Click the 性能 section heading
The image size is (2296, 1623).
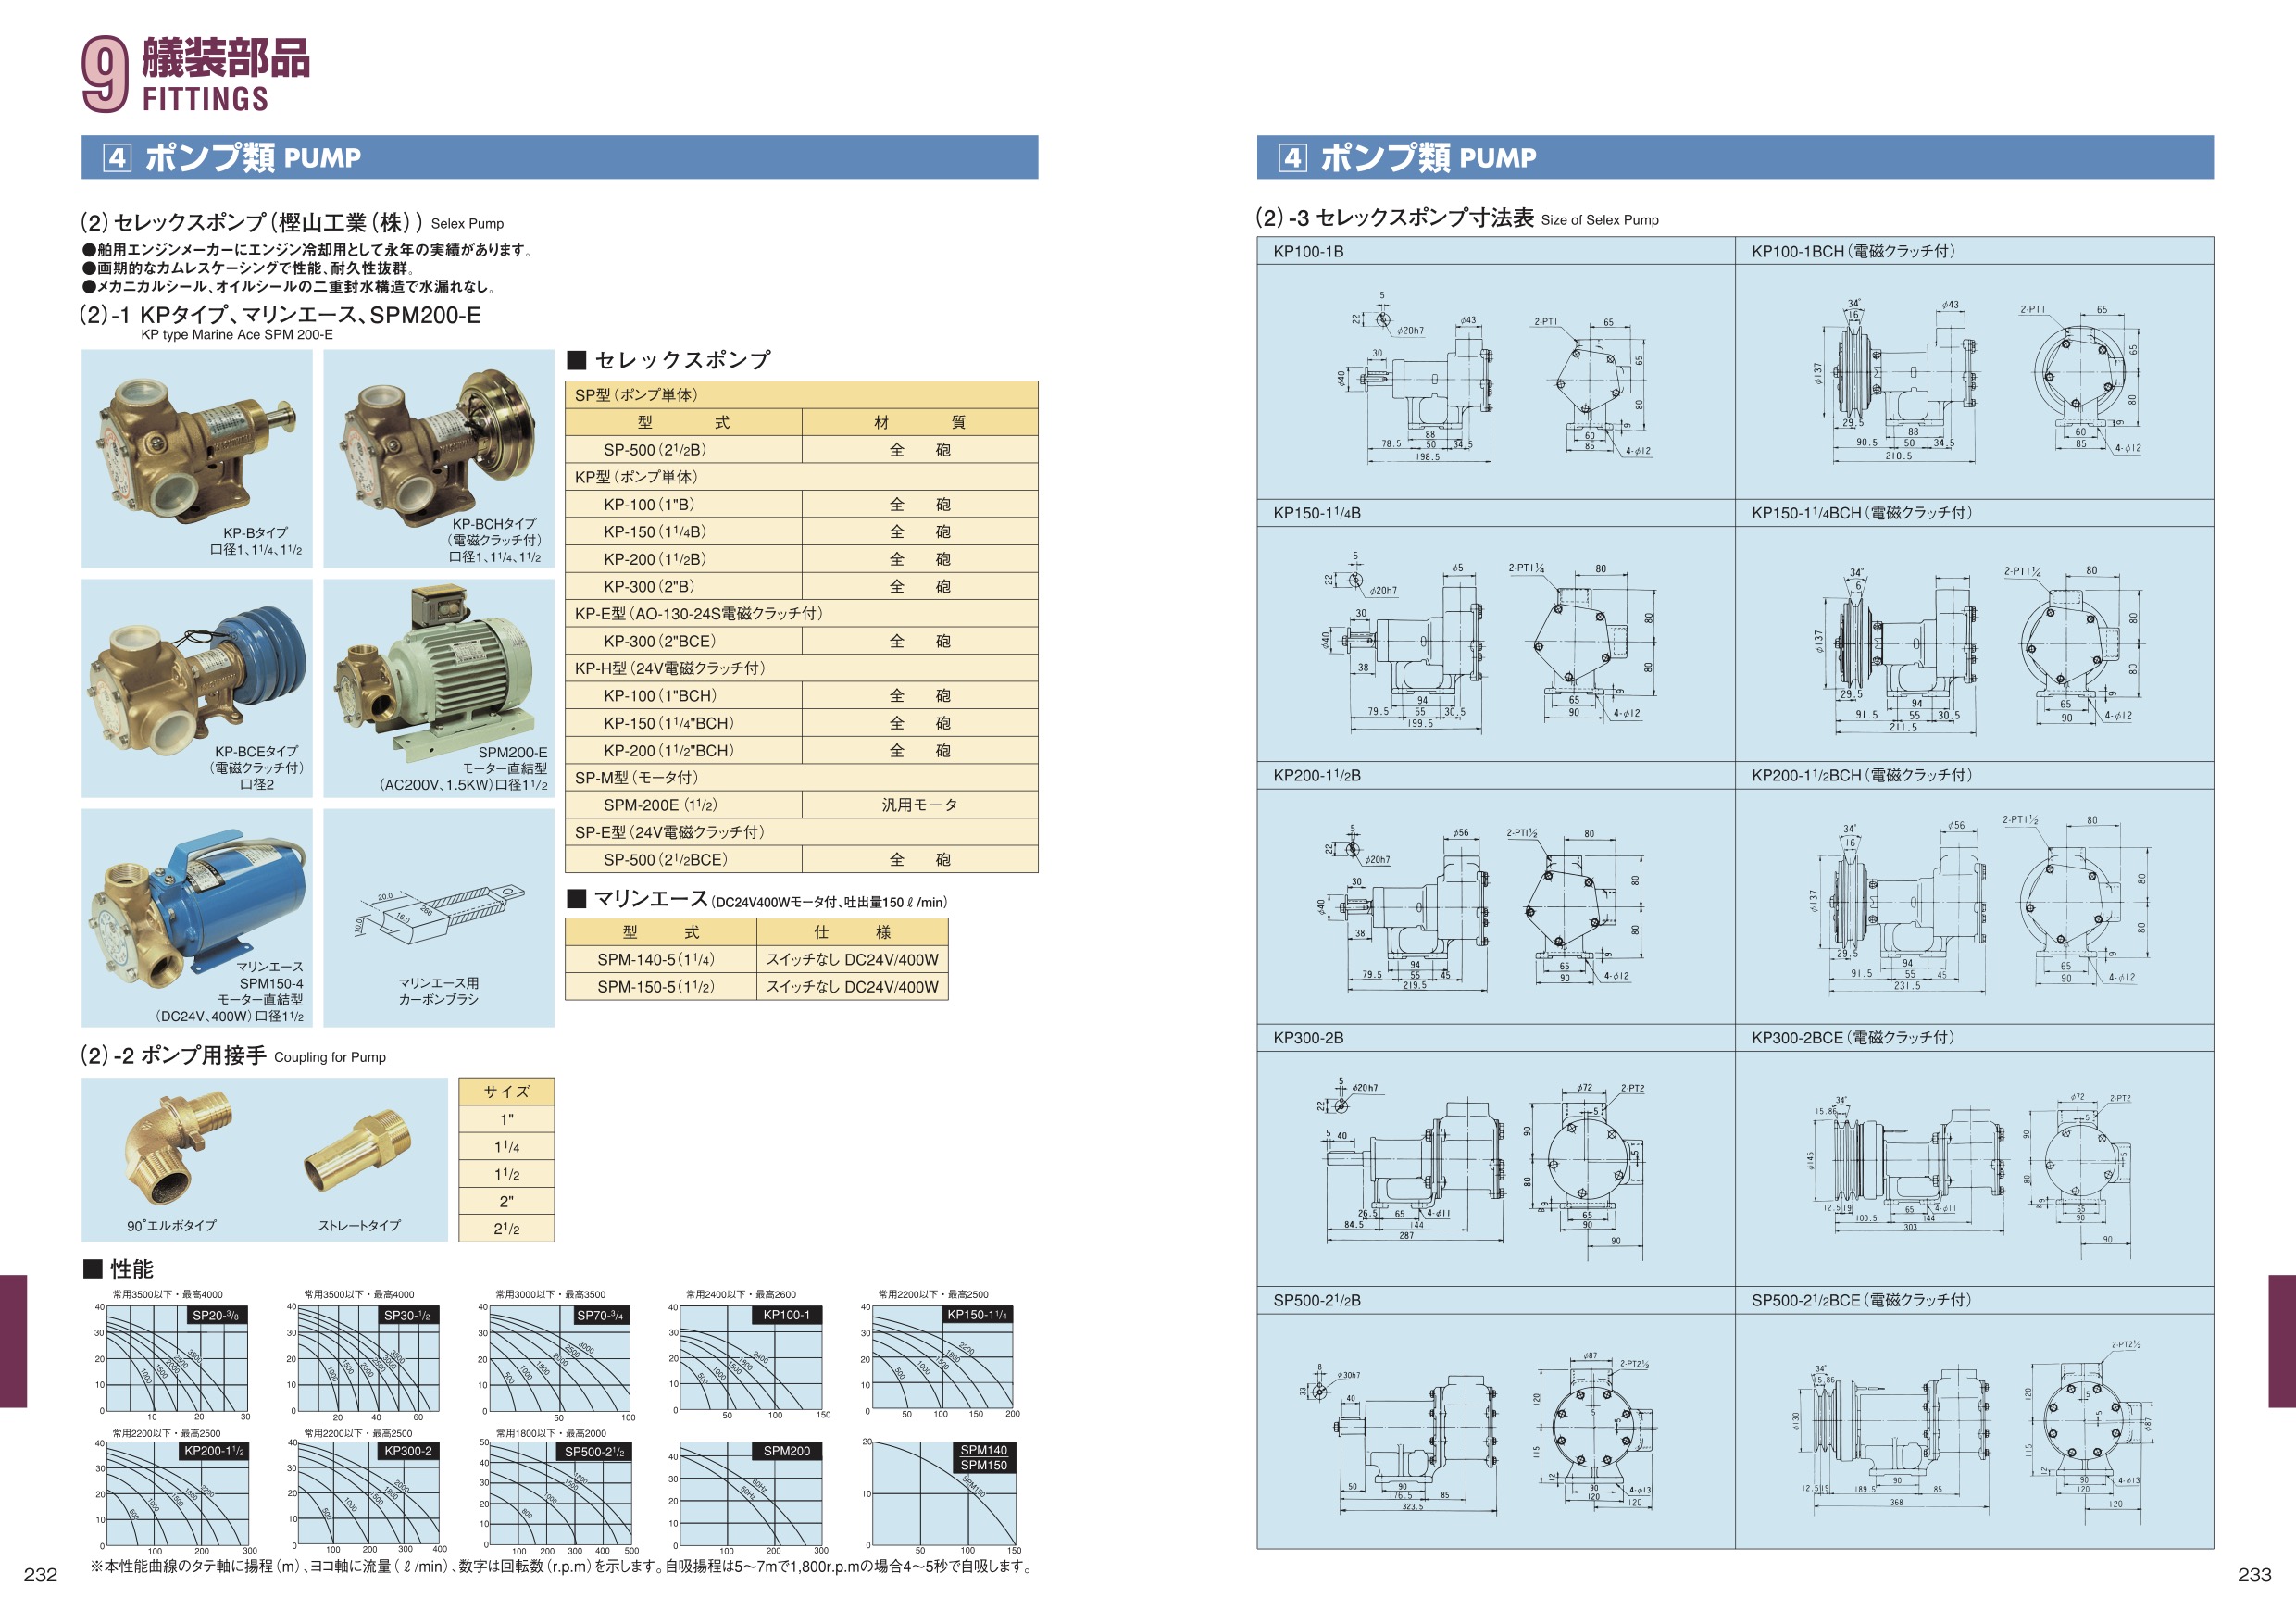pos(118,1269)
